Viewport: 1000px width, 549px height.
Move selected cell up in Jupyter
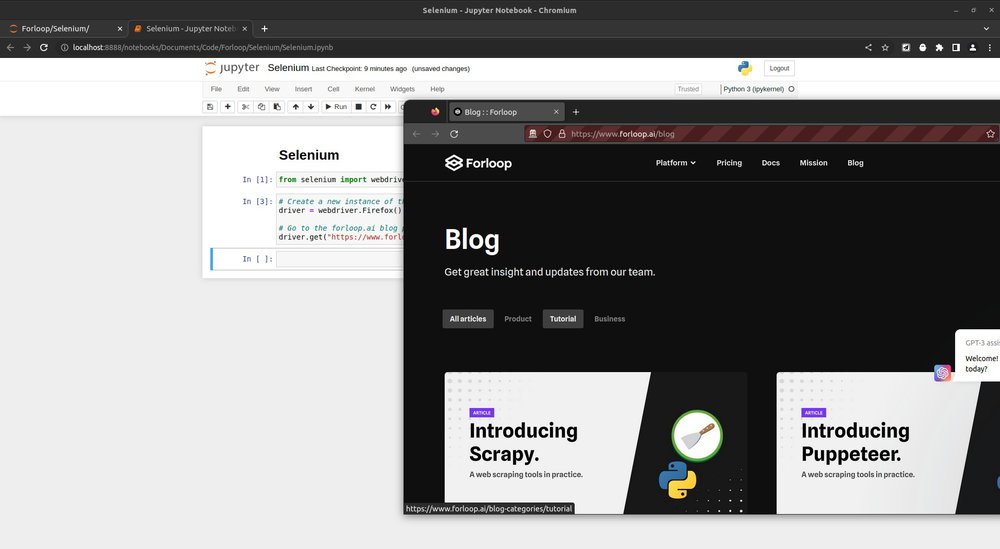click(x=295, y=107)
